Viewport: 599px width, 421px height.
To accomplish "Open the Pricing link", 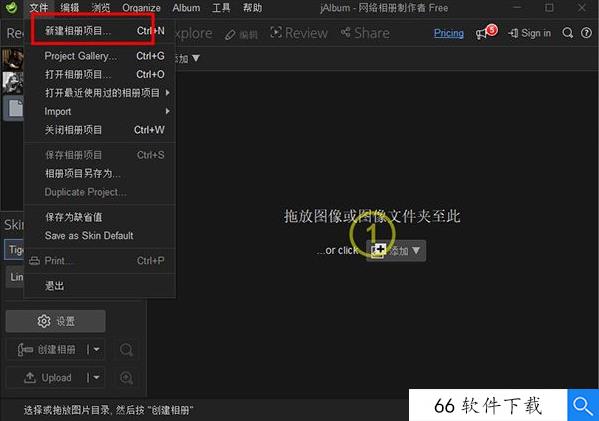I will [448, 34].
